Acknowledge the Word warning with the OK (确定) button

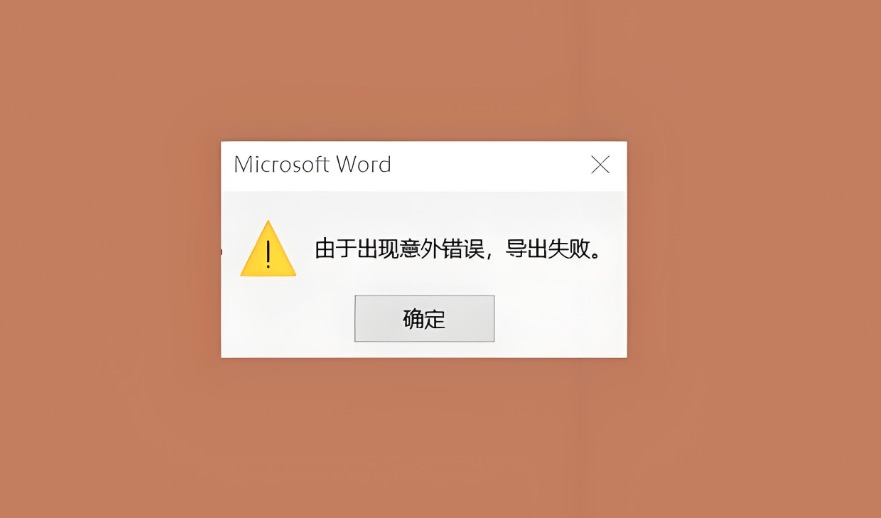click(x=424, y=319)
